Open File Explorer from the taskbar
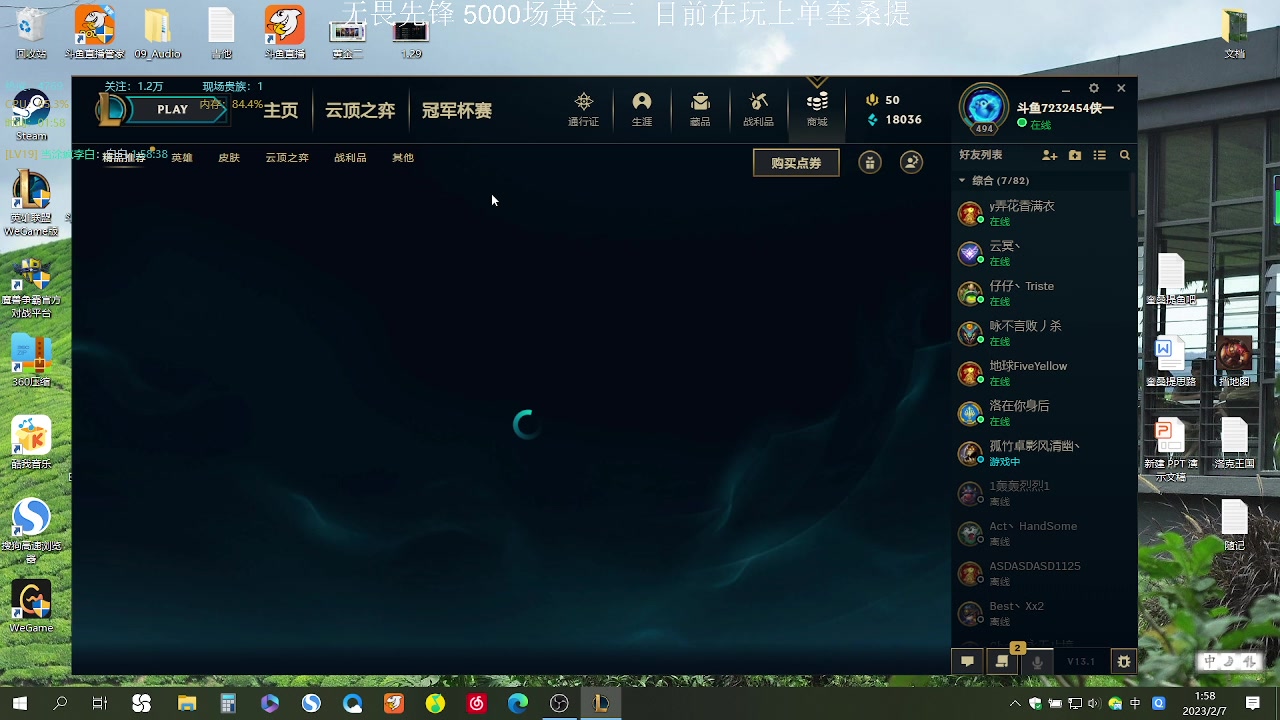The image size is (1280, 720). (x=187, y=703)
